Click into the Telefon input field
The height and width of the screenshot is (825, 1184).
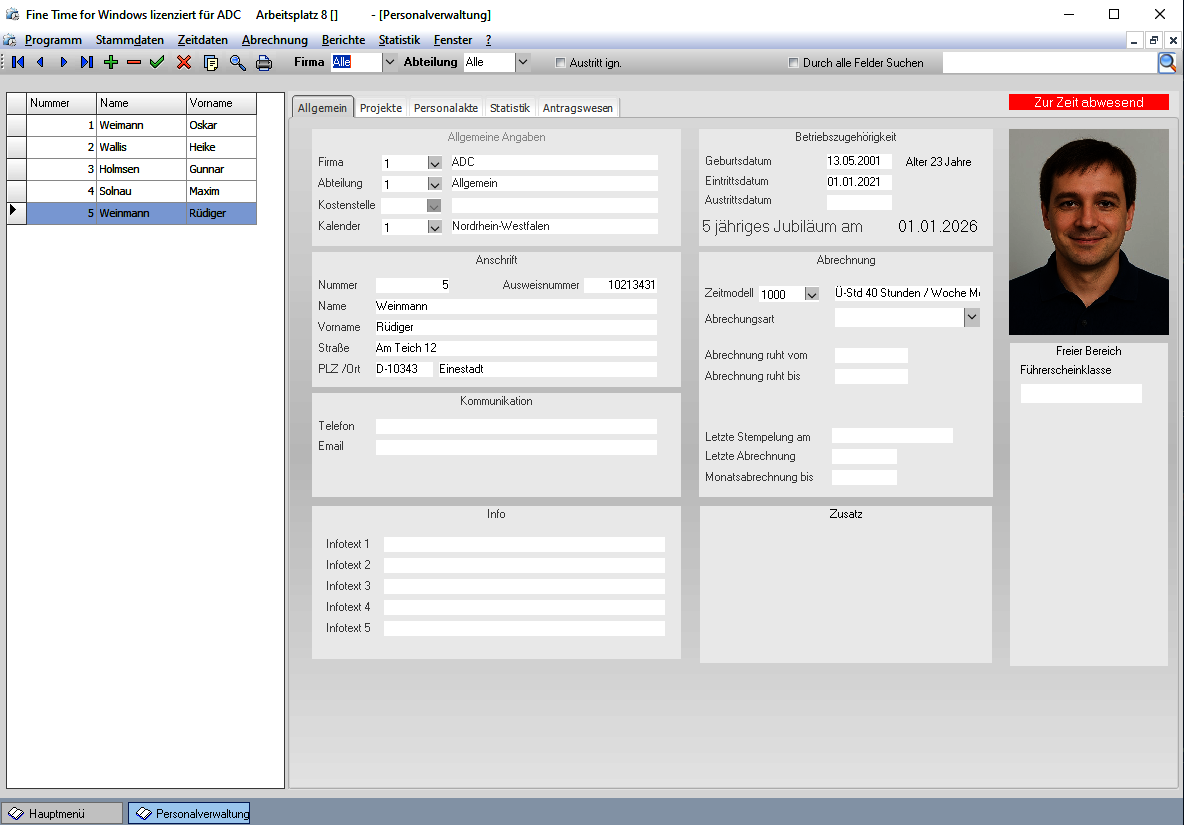(516, 427)
